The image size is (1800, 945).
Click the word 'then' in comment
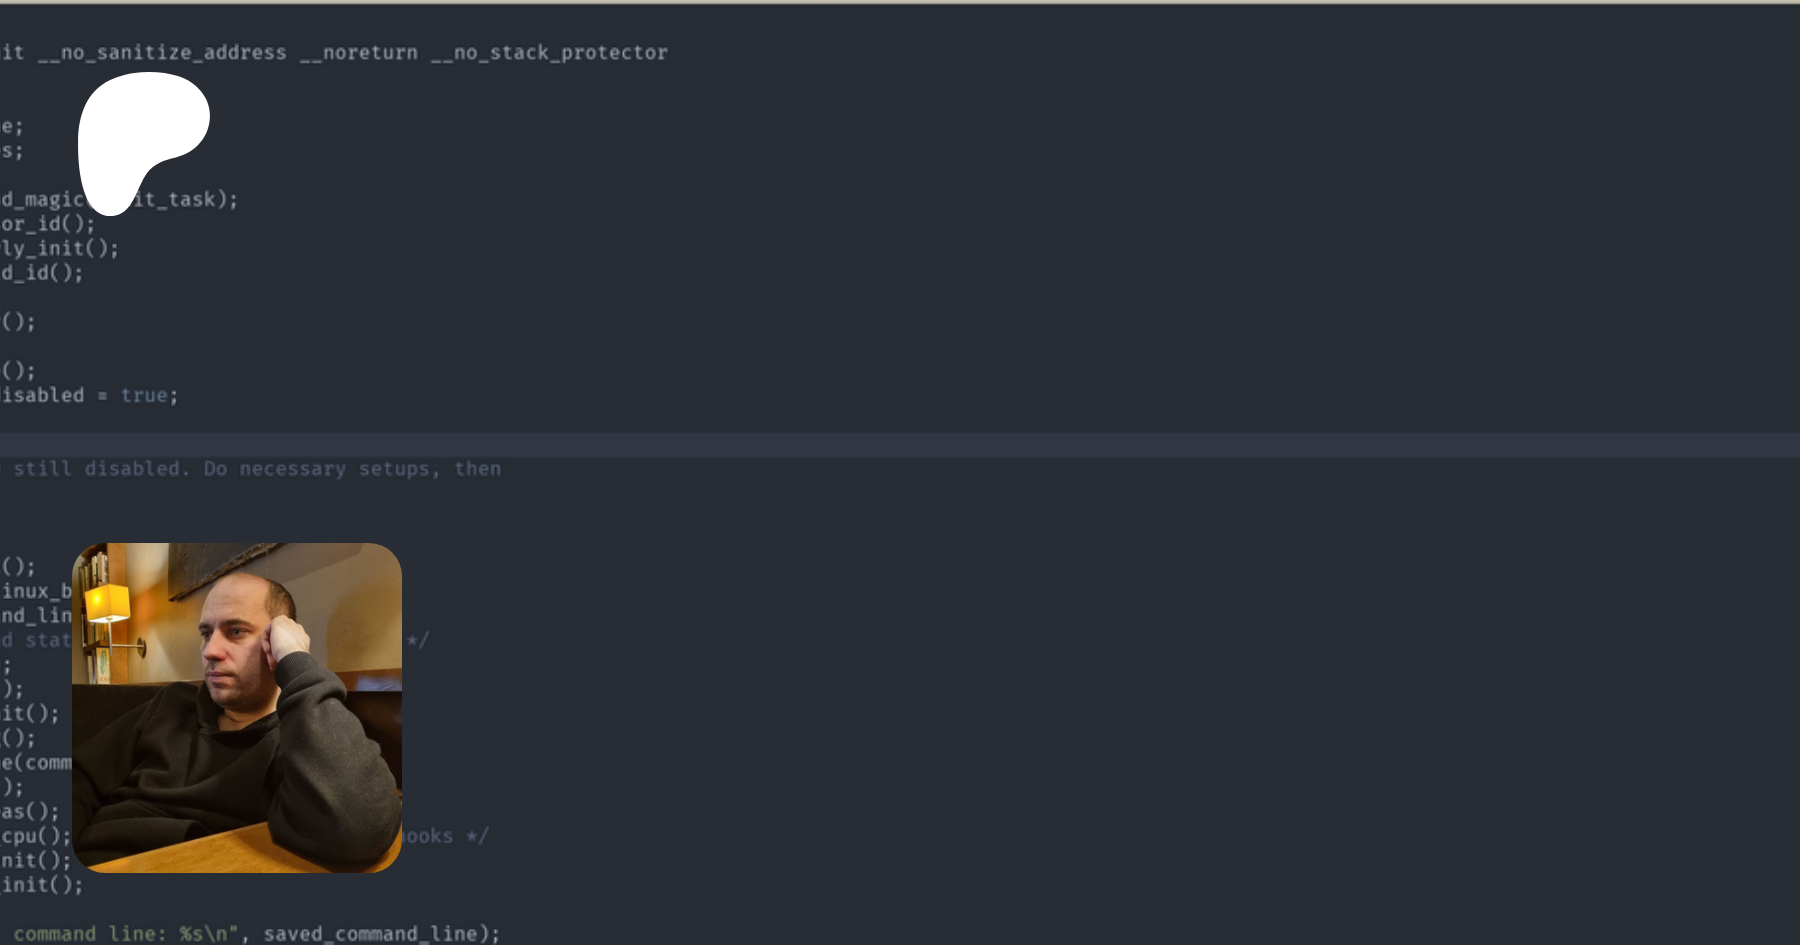point(477,469)
